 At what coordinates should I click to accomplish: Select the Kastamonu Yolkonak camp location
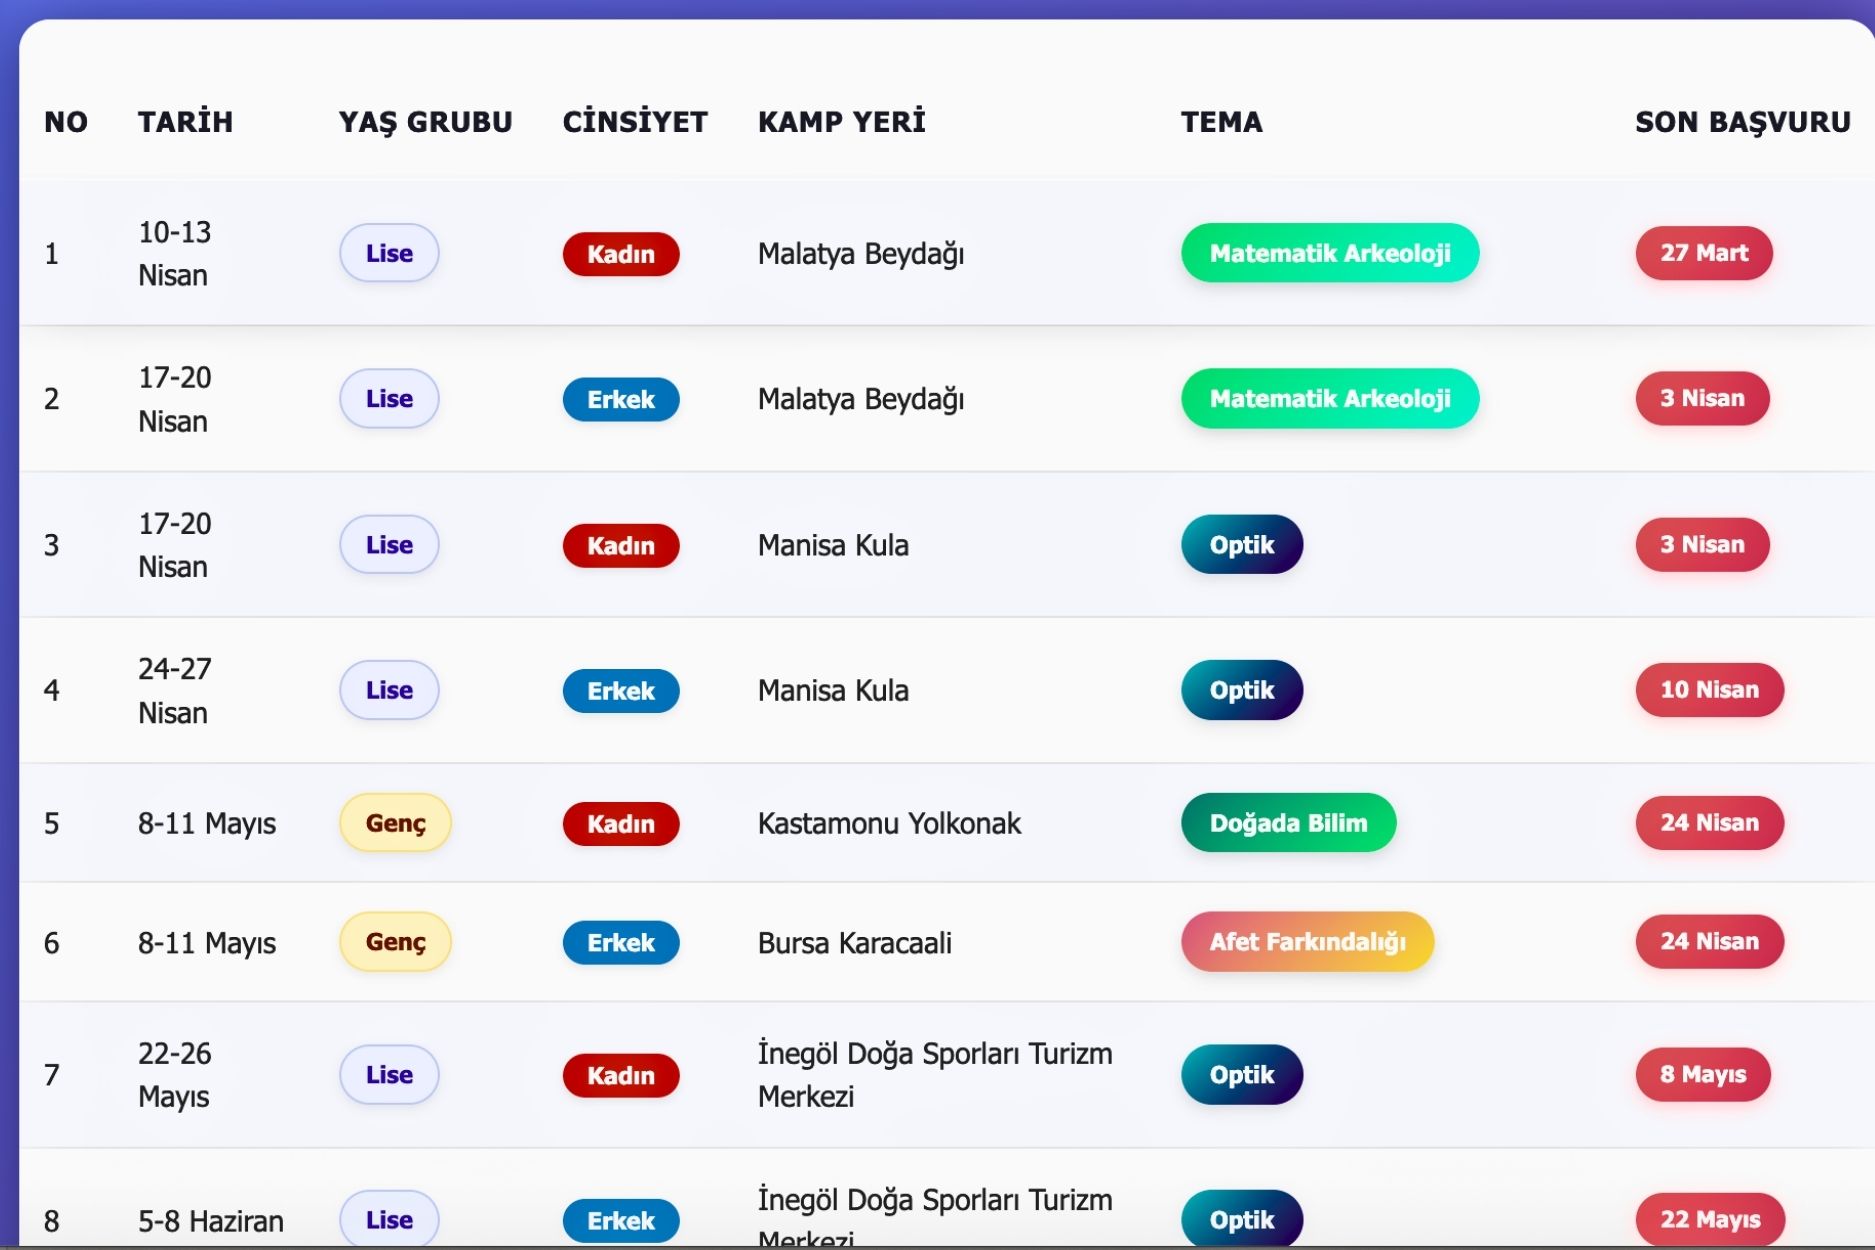888,823
